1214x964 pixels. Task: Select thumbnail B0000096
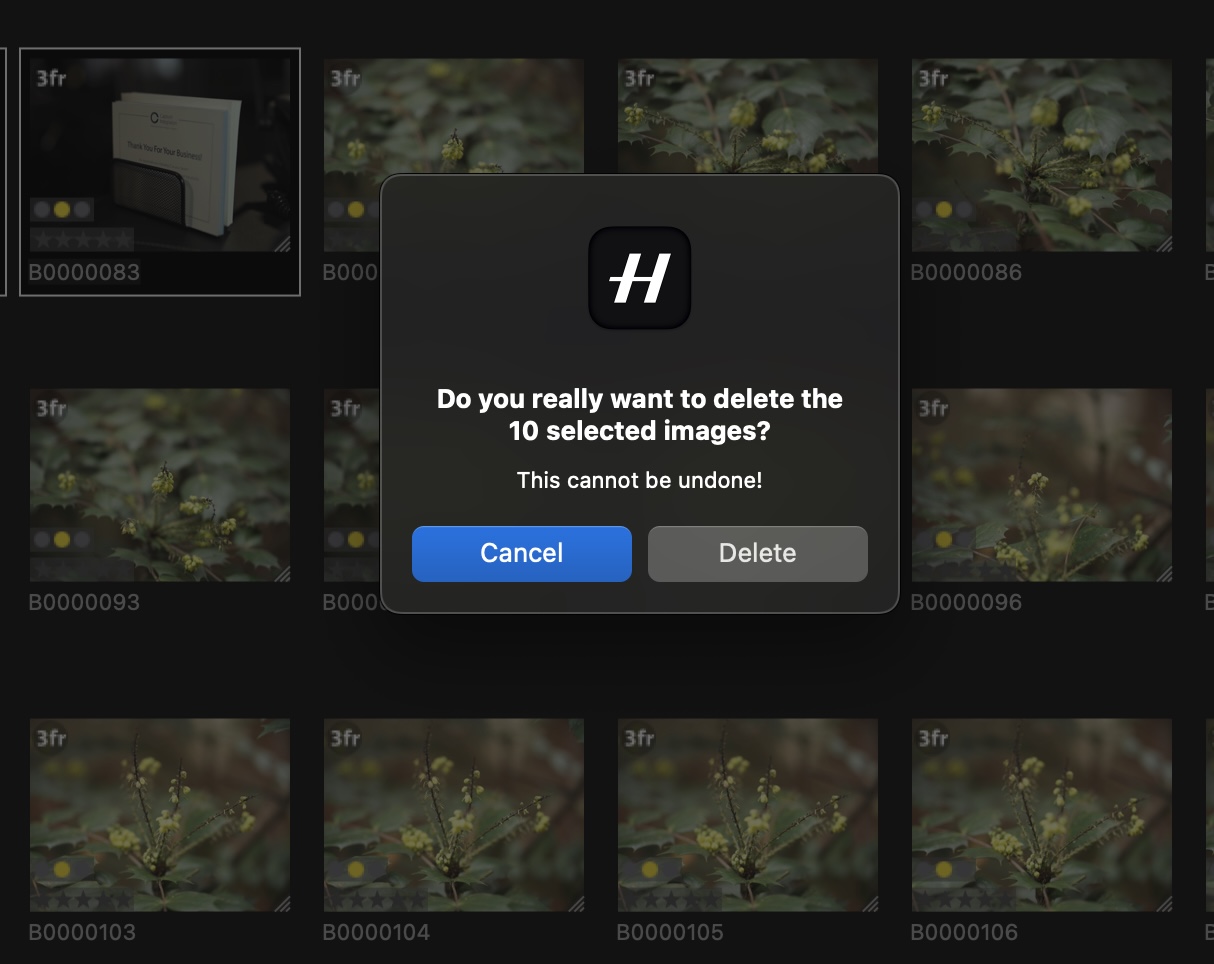pyautogui.click(x=1042, y=485)
